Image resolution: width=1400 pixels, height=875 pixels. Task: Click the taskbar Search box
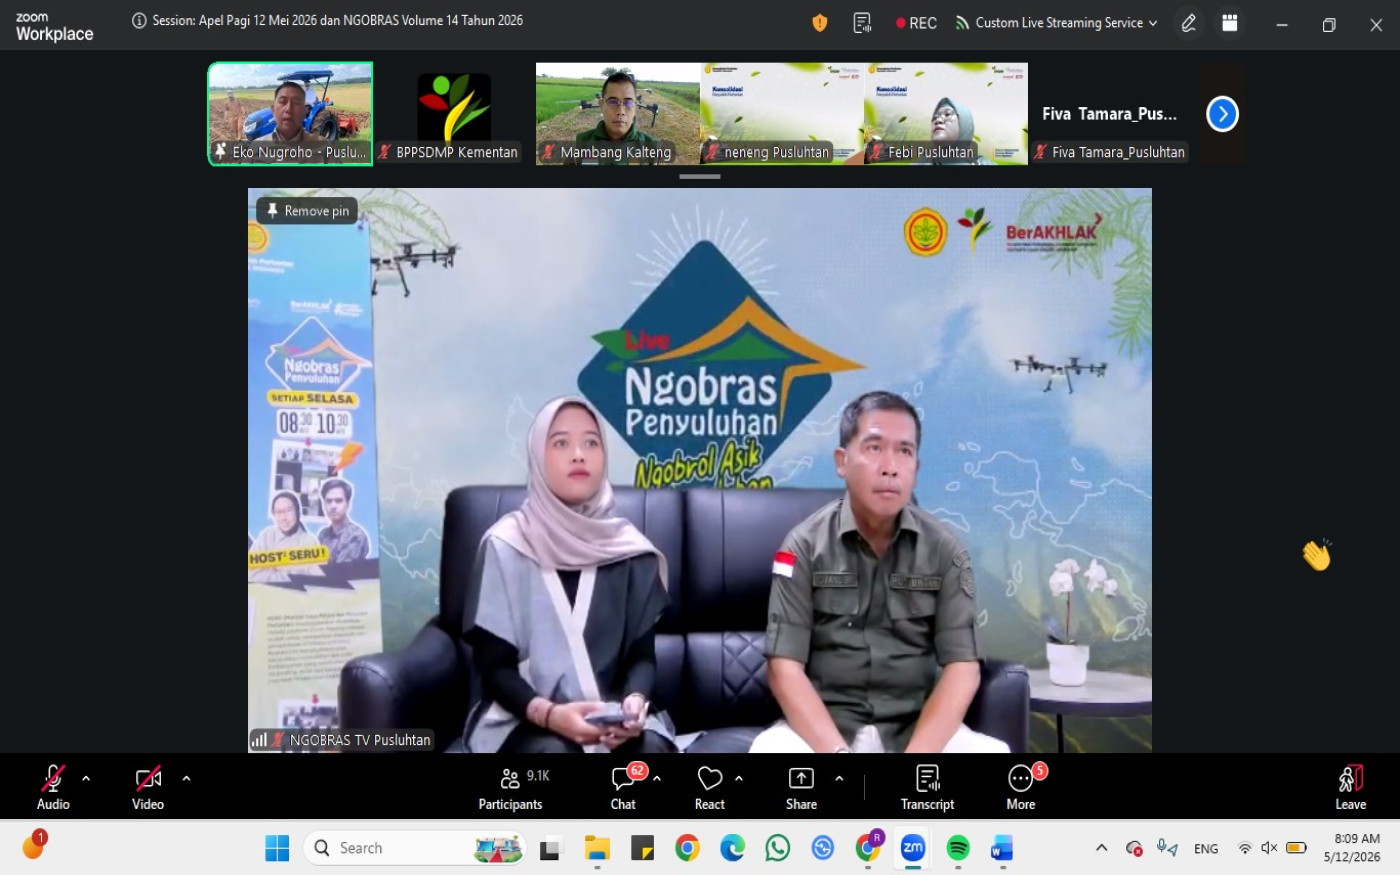(415, 848)
